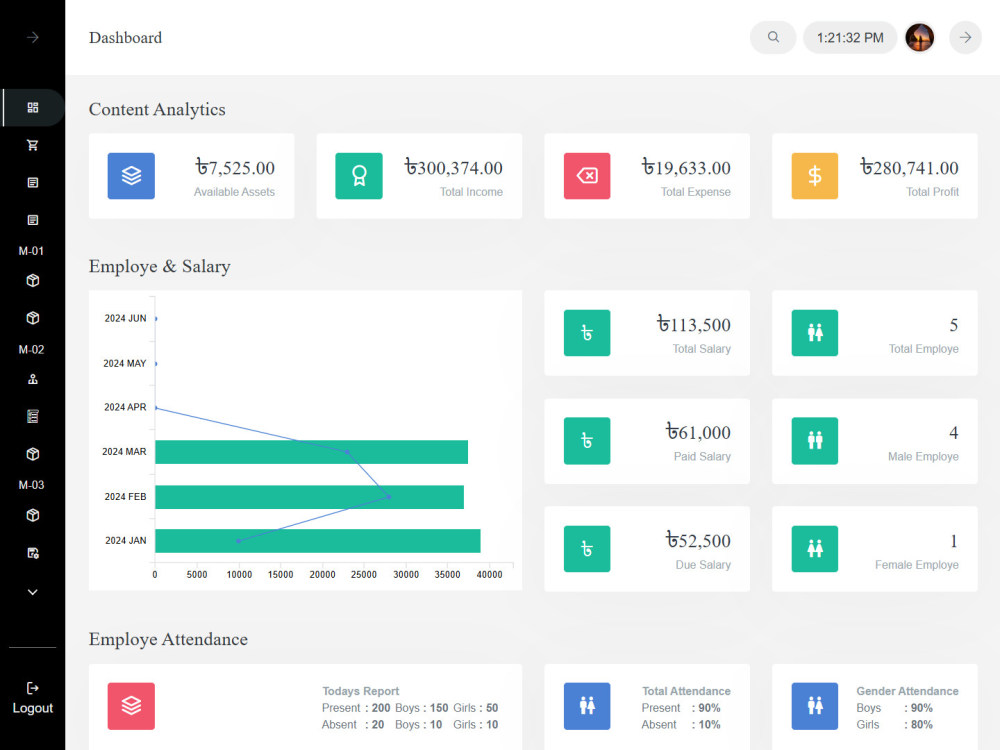Click the line point on 2024 FEB
This screenshot has width=1000, height=750.
pos(388,496)
